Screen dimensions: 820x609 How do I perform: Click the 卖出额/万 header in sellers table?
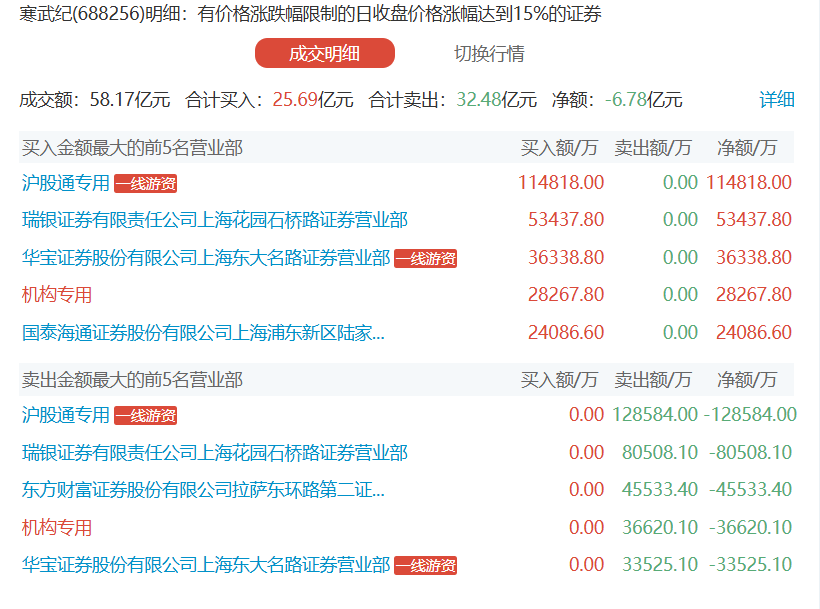click(x=652, y=380)
